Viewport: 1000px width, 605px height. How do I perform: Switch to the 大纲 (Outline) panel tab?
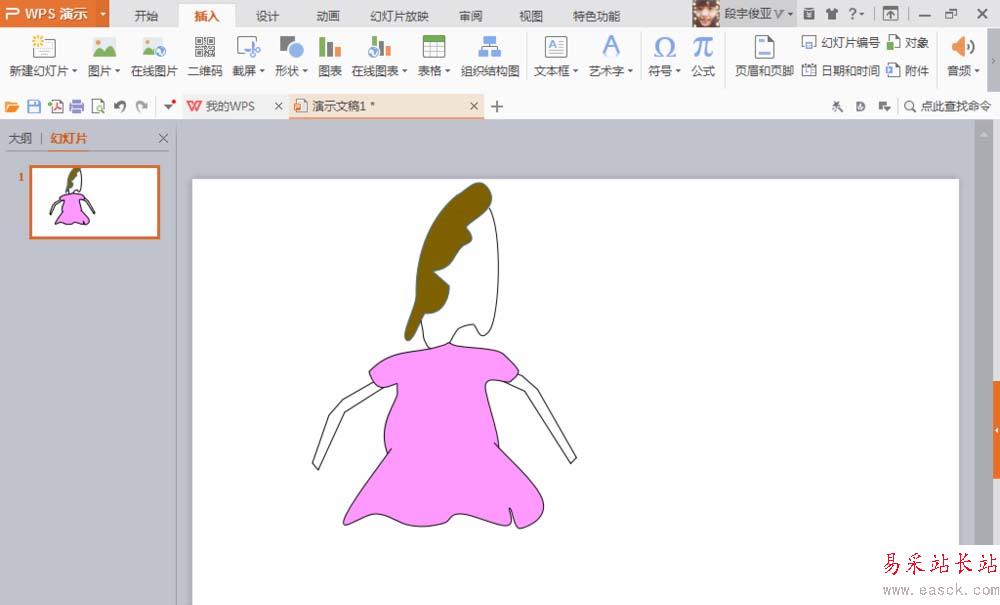[20, 138]
